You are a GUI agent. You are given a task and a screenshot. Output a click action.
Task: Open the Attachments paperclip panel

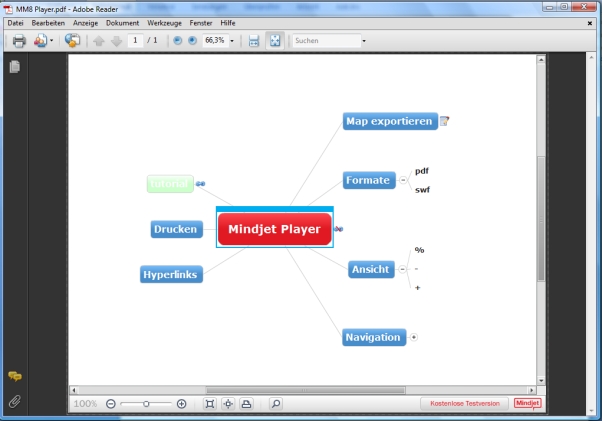(15, 401)
